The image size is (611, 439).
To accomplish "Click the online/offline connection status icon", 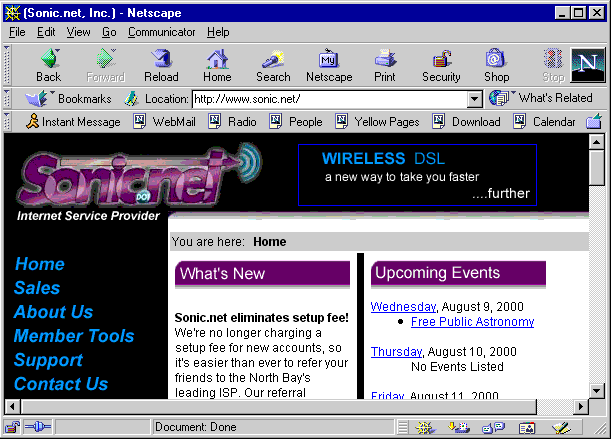I will tap(38, 427).
